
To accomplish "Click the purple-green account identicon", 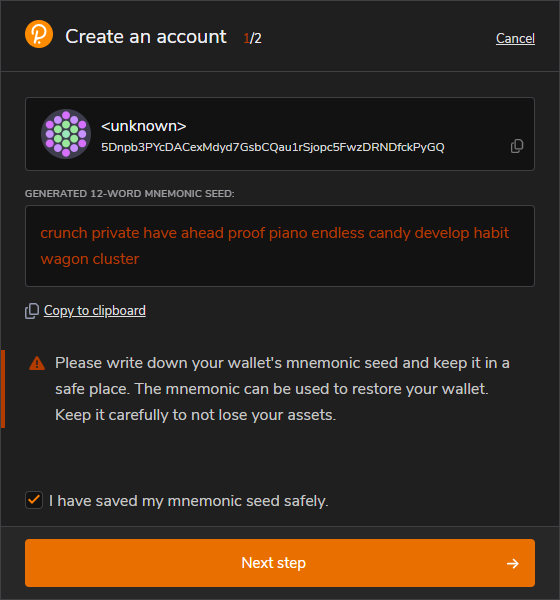I will point(66,134).
